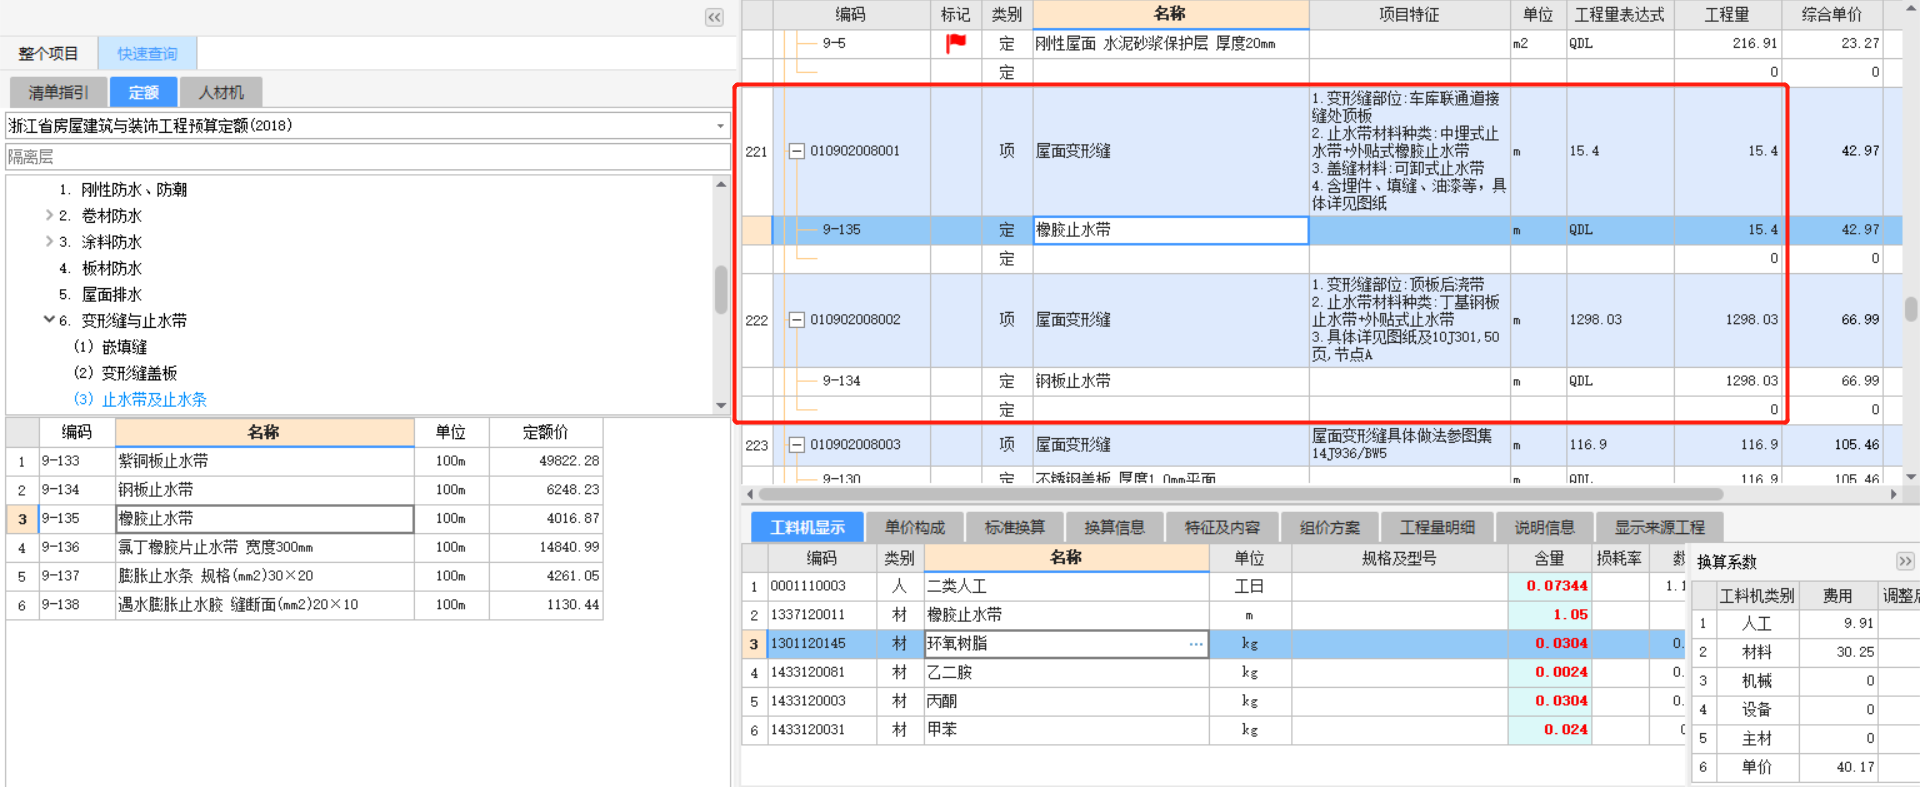The width and height of the screenshot is (1920, 787).
Task: Open the 浙江省房屋建筑与装饰工程预算定额 dropdown
Action: (720, 126)
